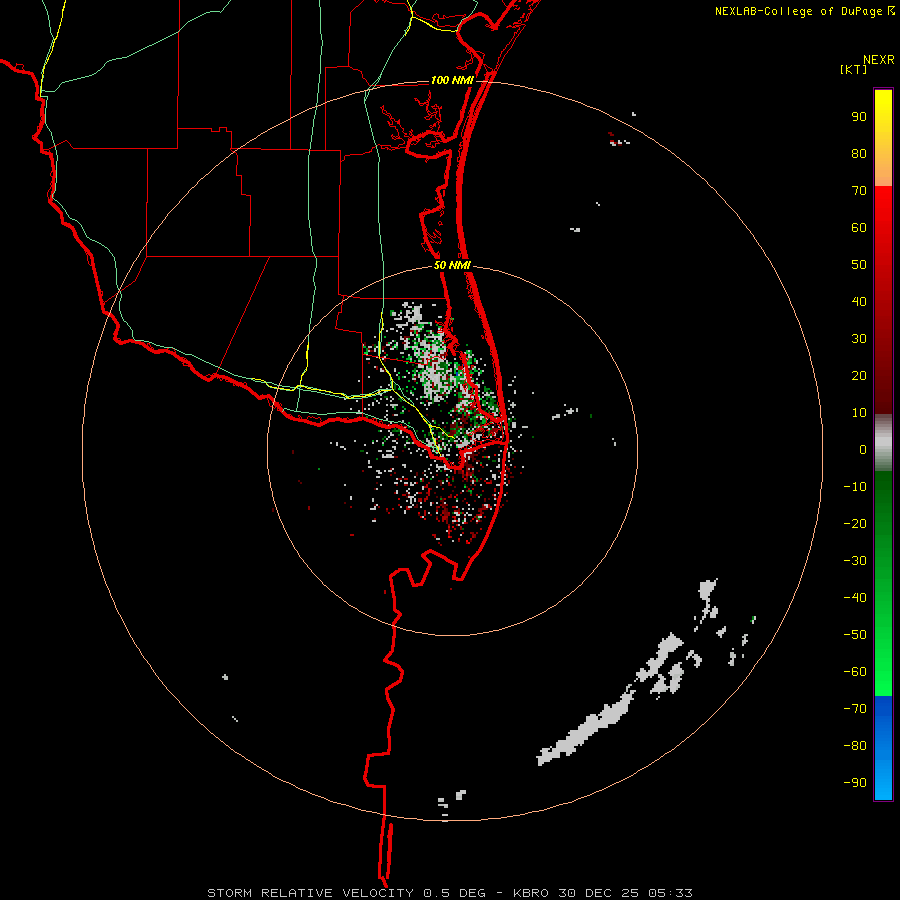The width and height of the screenshot is (900, 900).
Task: Click the 30 value on the velocity scale
Action: [x=859, y=339]
